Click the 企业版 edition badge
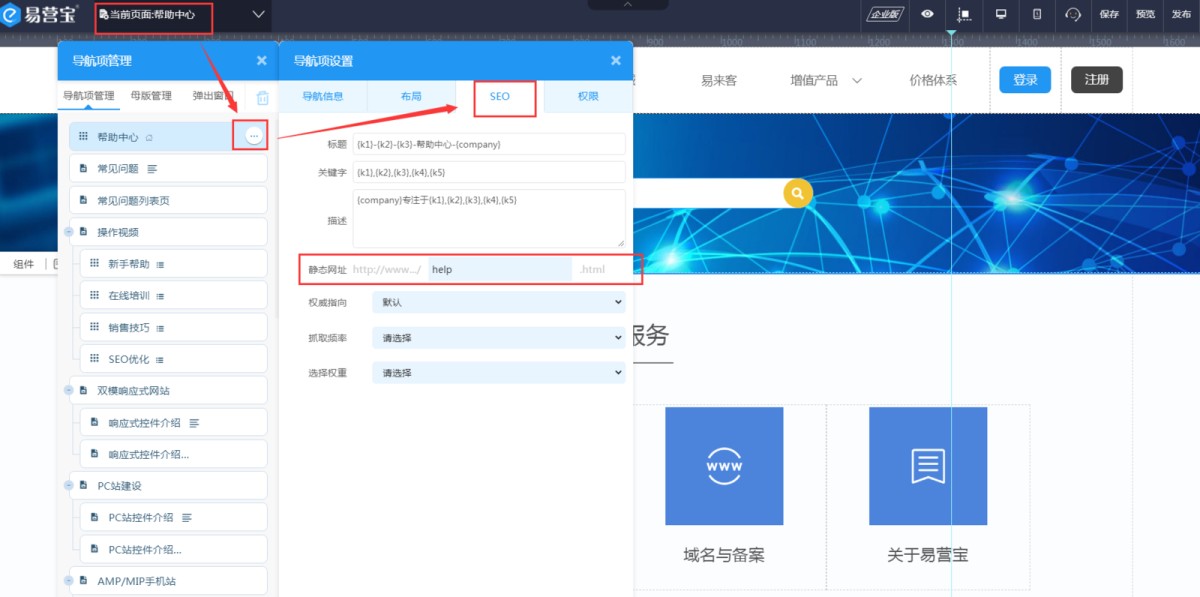The image size is (1200, 597). [885, 14]
